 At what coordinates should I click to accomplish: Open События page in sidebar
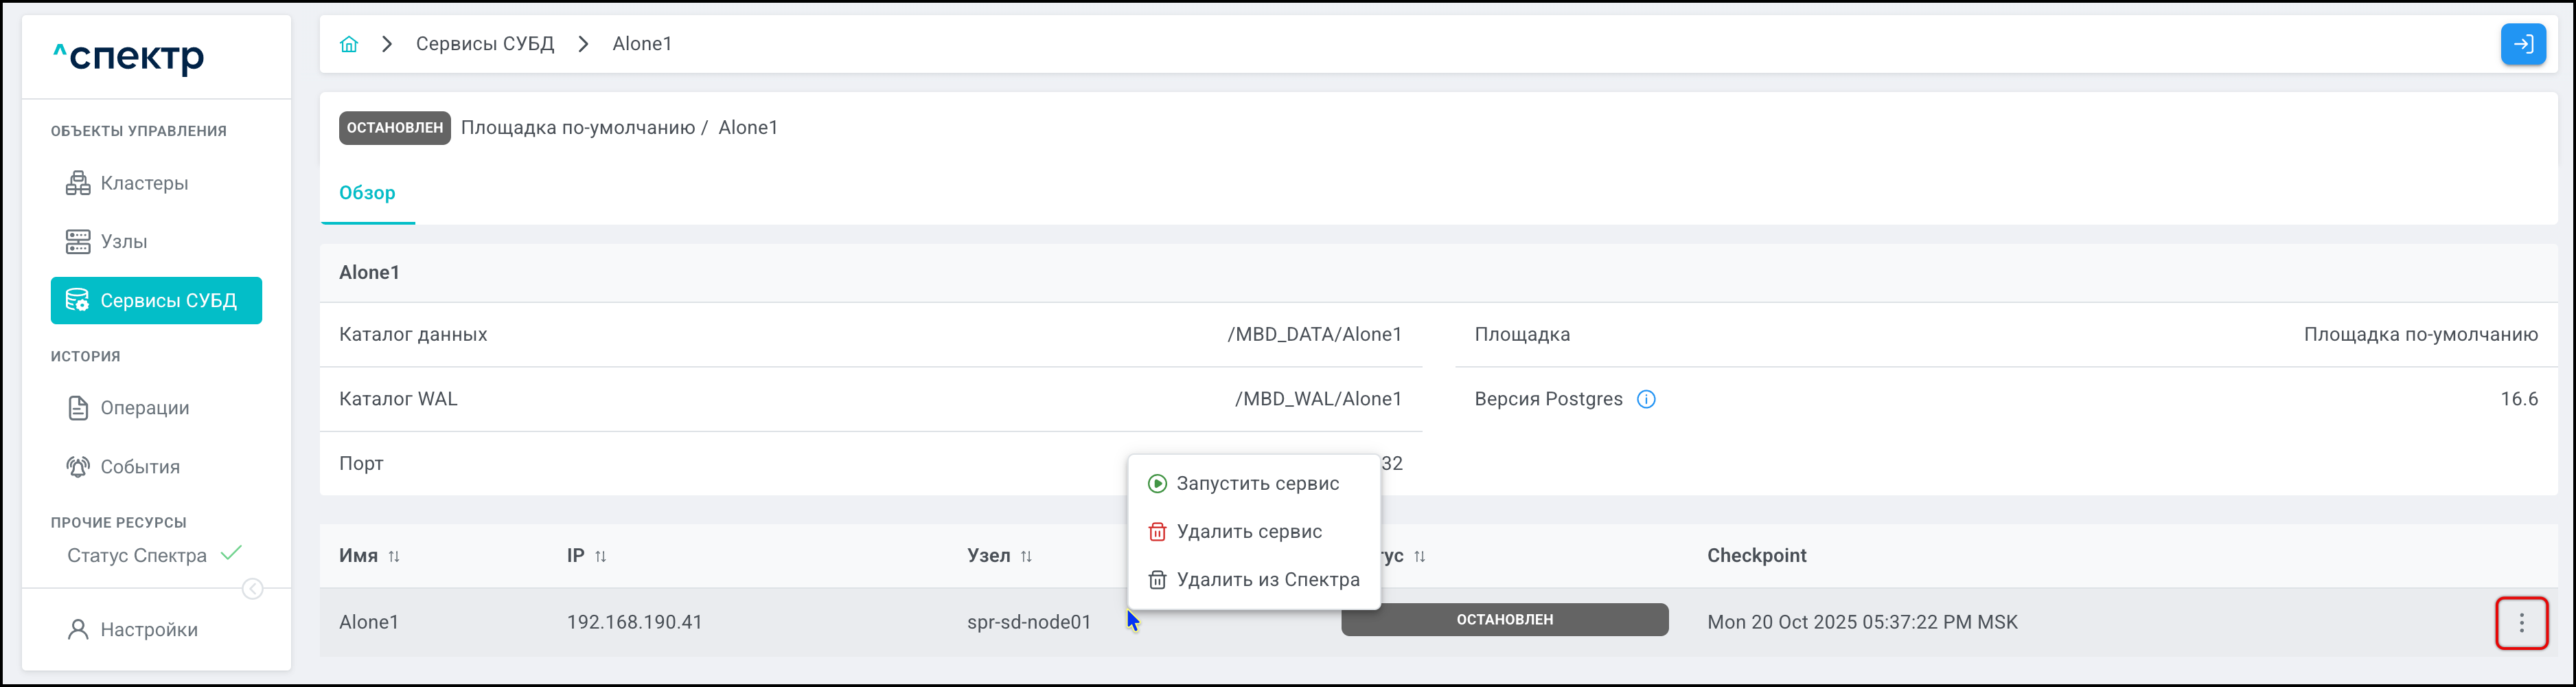click(x=140, y=467)
